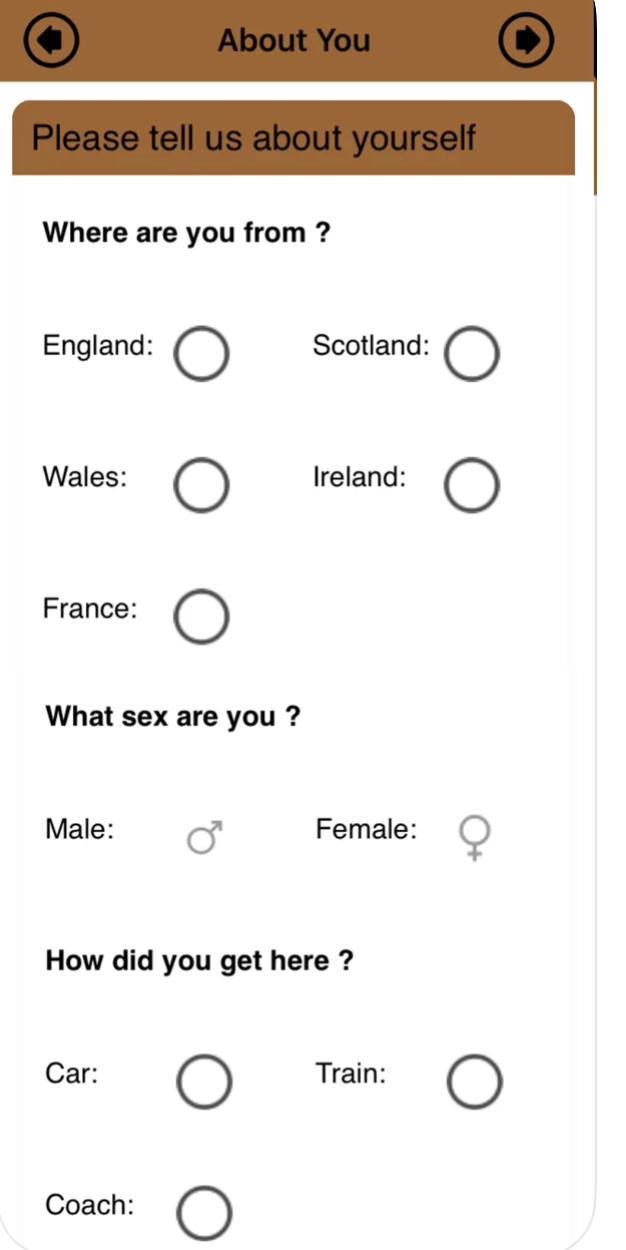Viewport: 626px width, 1250px height.
Task: Click the Male label text
Action: pos(80,829)
